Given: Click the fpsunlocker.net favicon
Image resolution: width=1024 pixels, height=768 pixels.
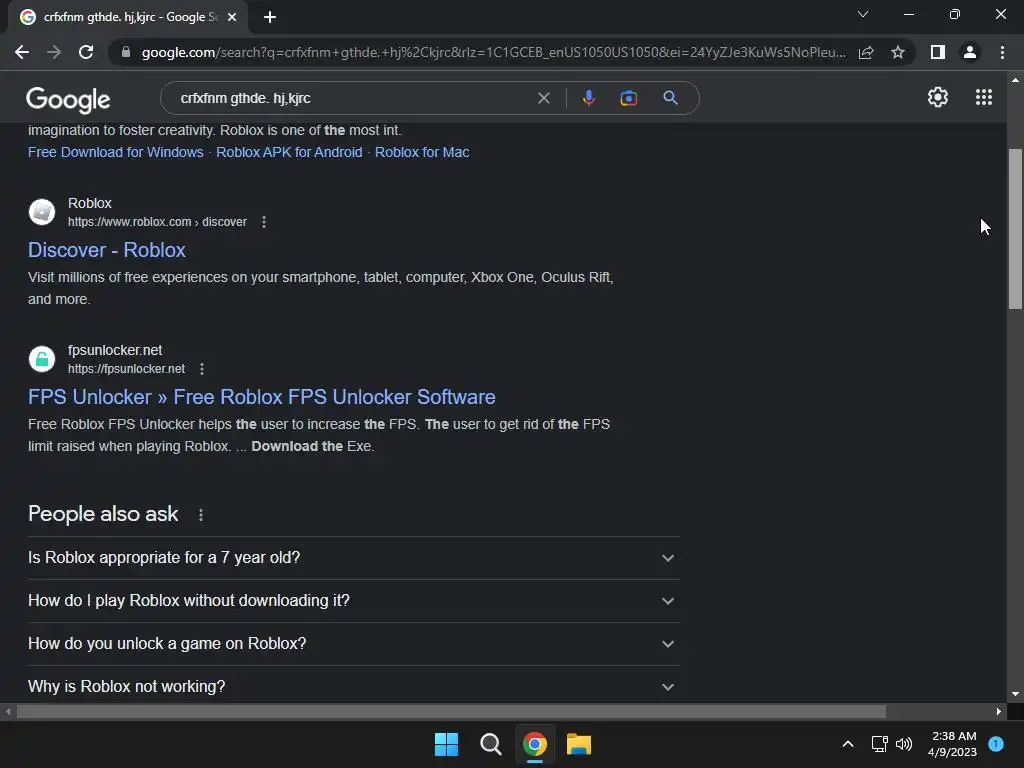Looking at the screenshot, I should (42, 359).
